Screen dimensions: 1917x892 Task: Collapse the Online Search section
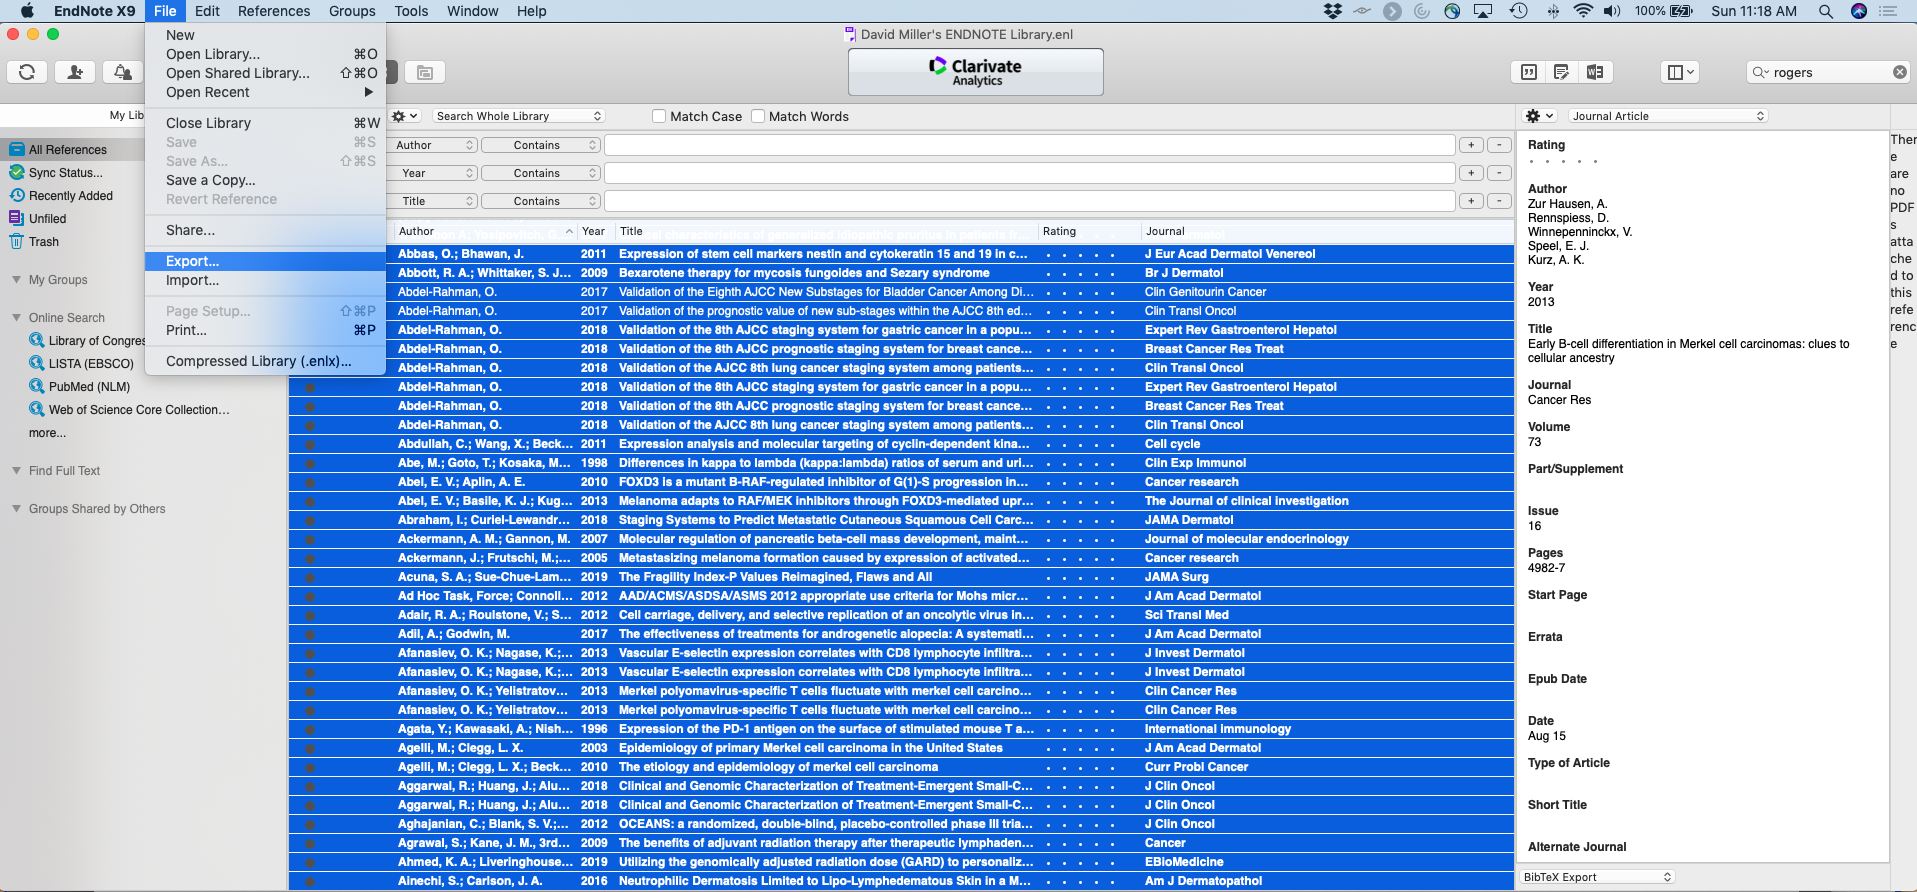pyautogui.click(x=16, y=318)
